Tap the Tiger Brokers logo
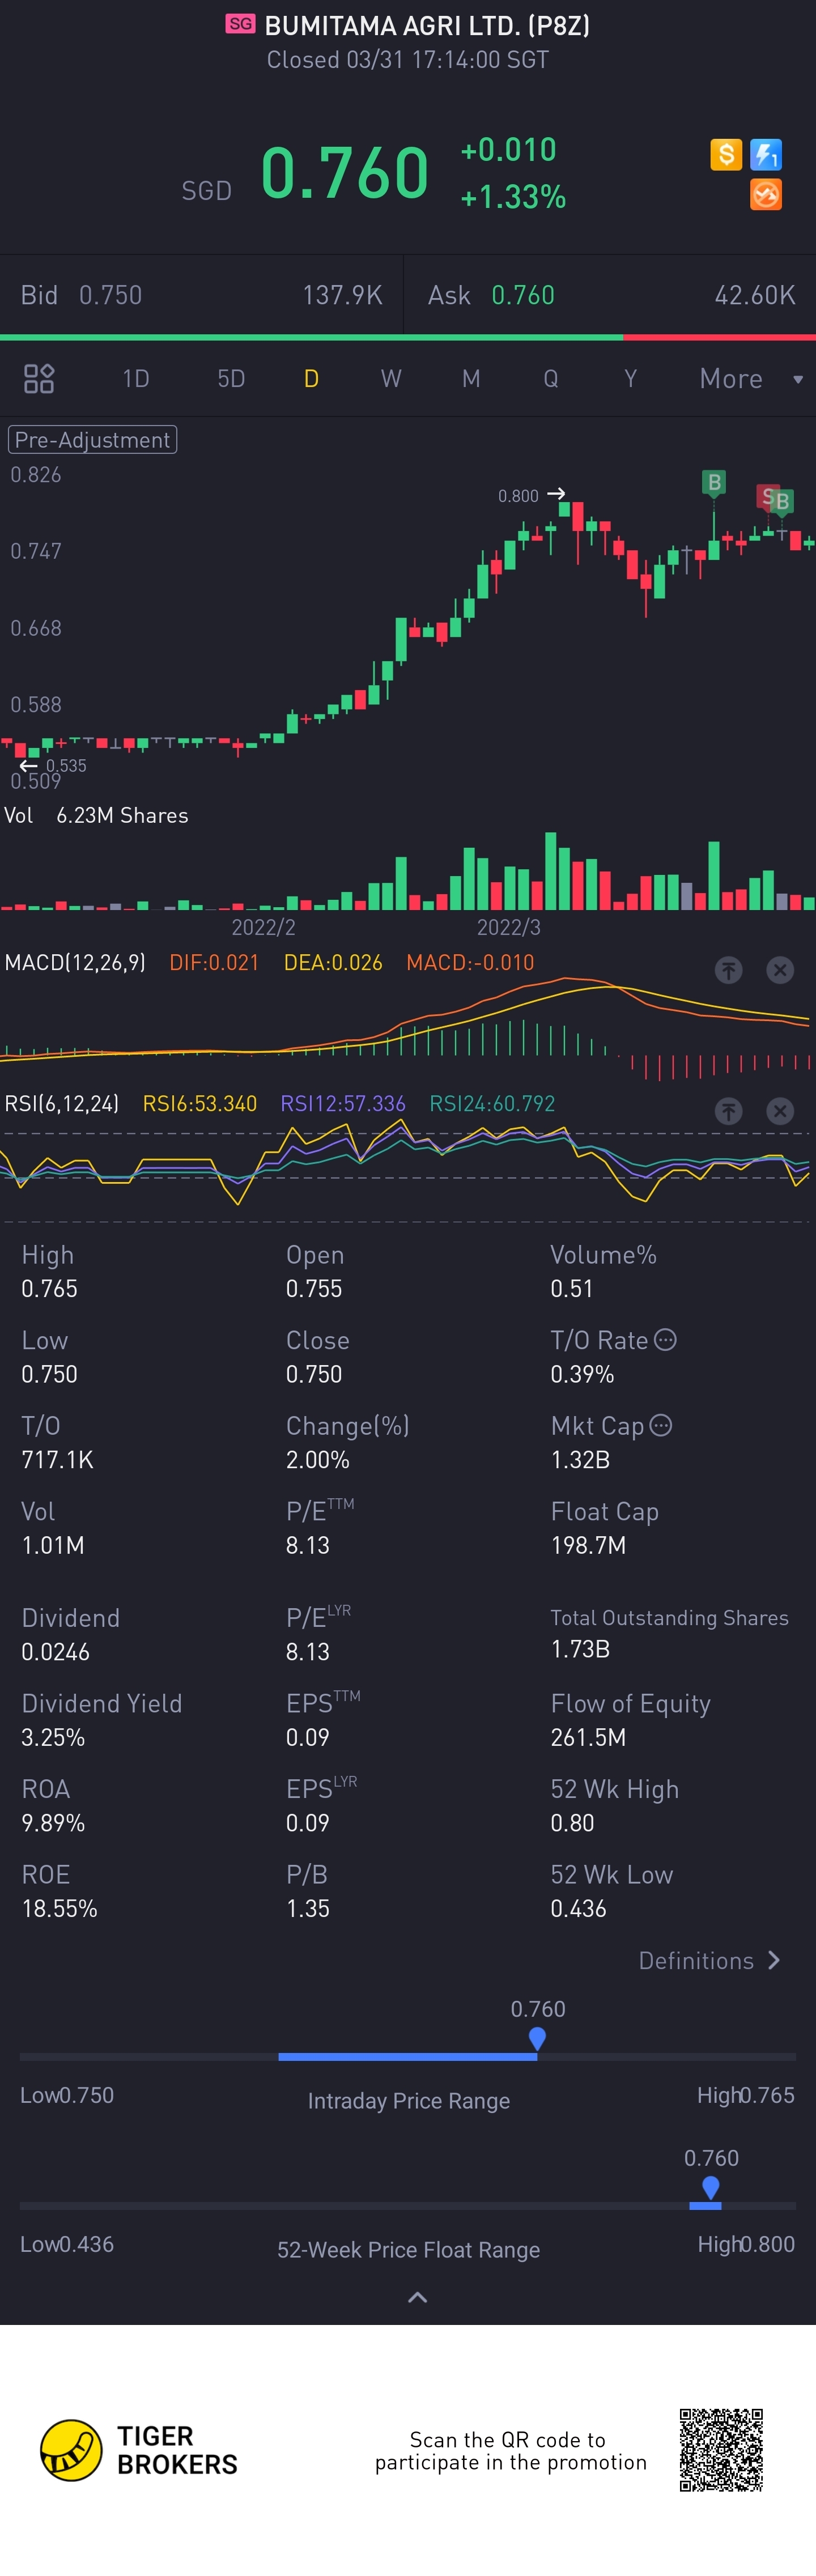 [139, 2450]
